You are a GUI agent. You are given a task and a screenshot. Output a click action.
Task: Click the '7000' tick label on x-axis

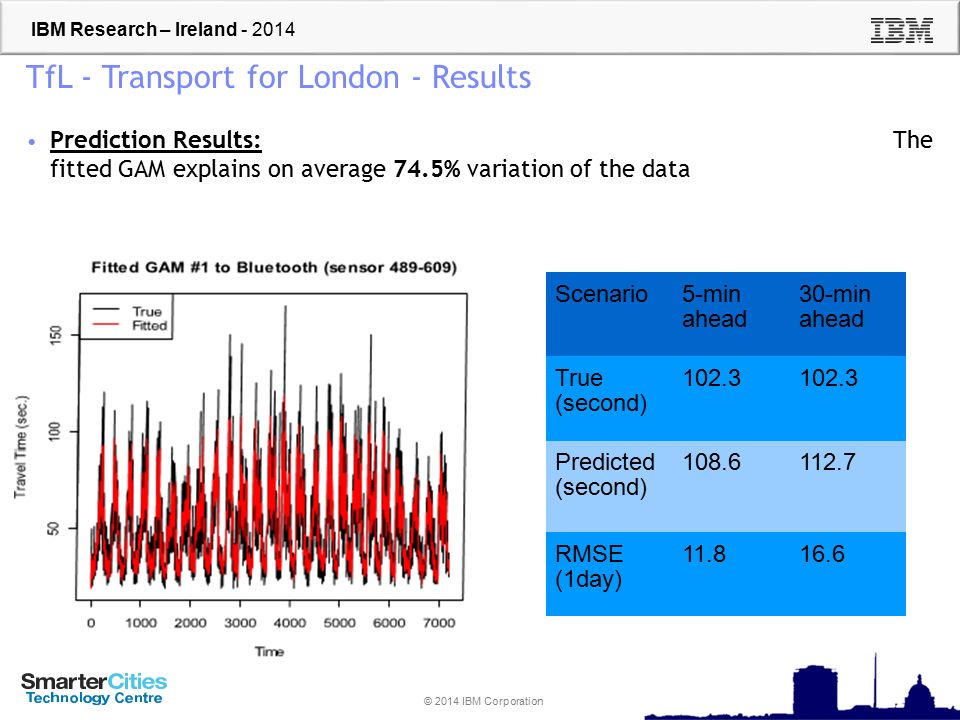pos(439,623)
